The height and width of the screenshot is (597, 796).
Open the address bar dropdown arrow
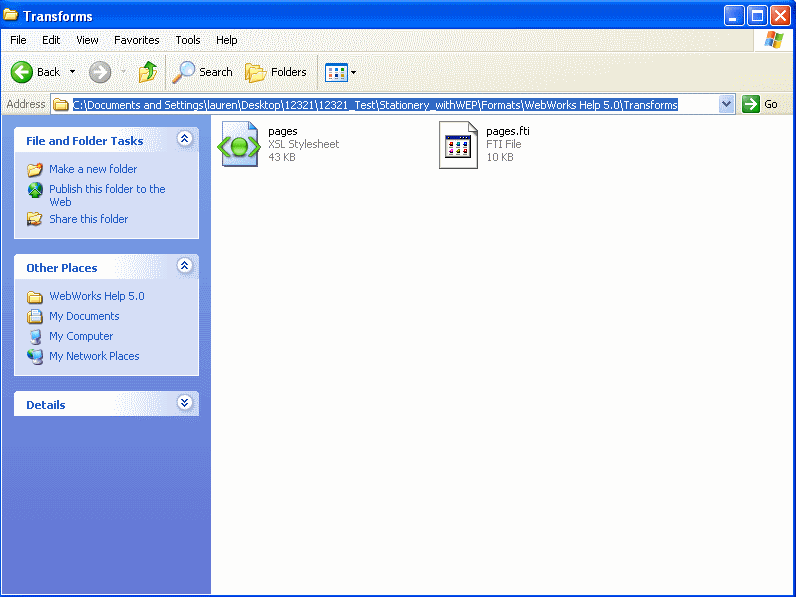click(727, 104)
